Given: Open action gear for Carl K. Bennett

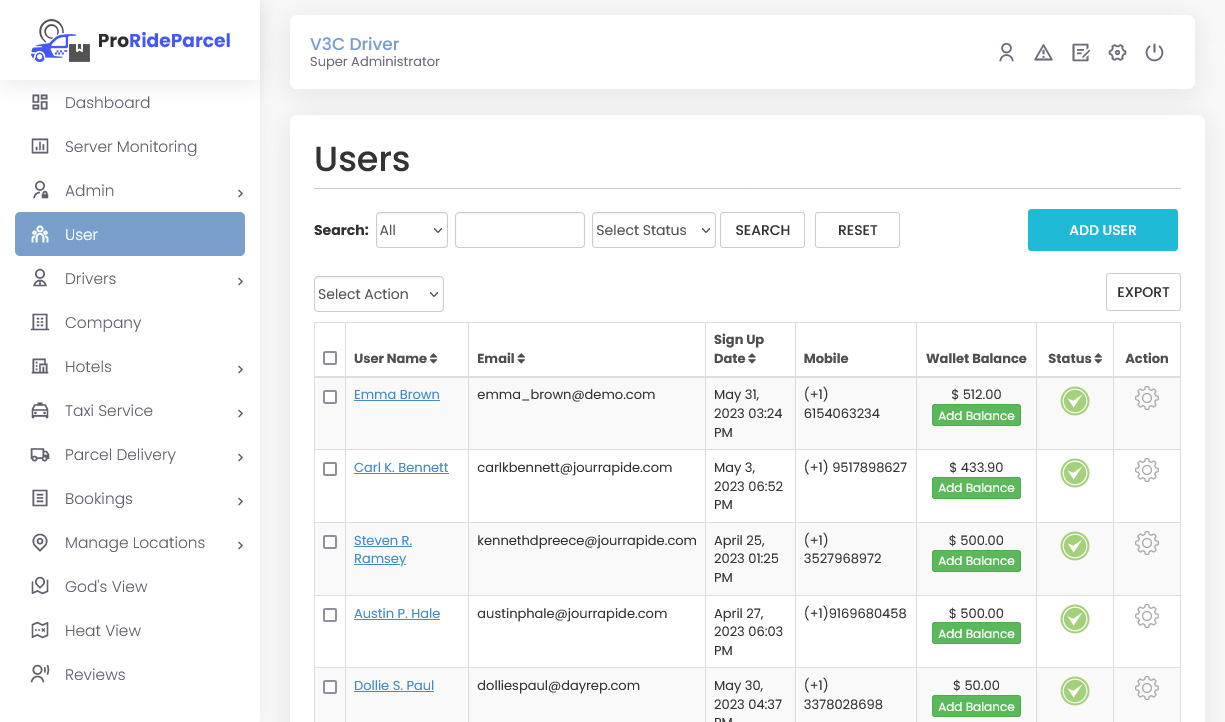Looking at the screenshot, I should point(1147,470).
